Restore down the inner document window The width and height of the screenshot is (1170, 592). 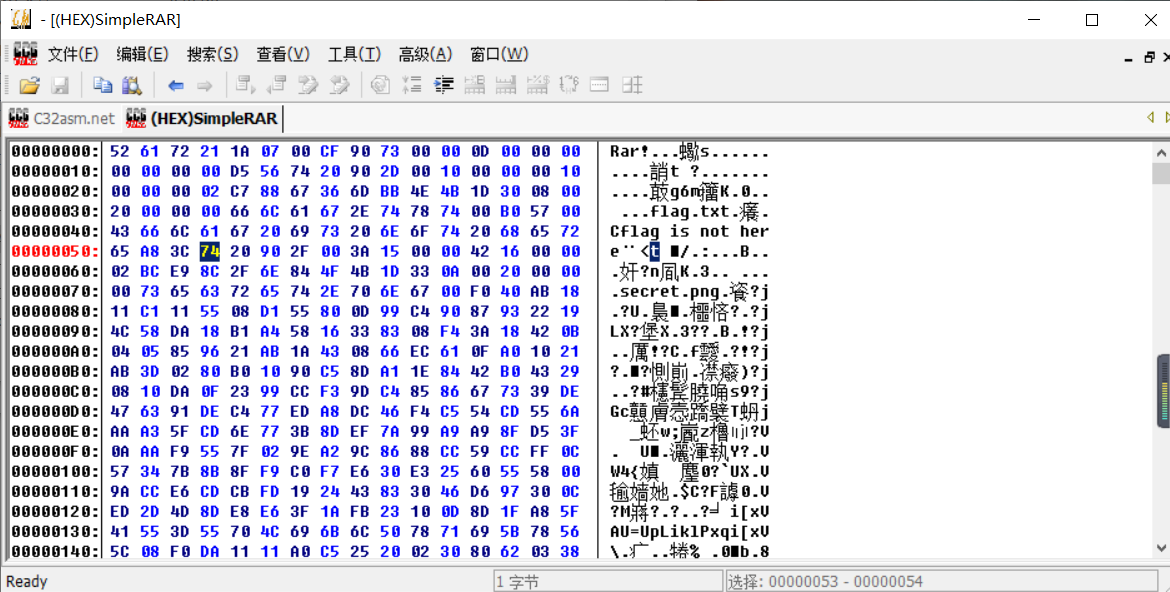coord(1149,57)
